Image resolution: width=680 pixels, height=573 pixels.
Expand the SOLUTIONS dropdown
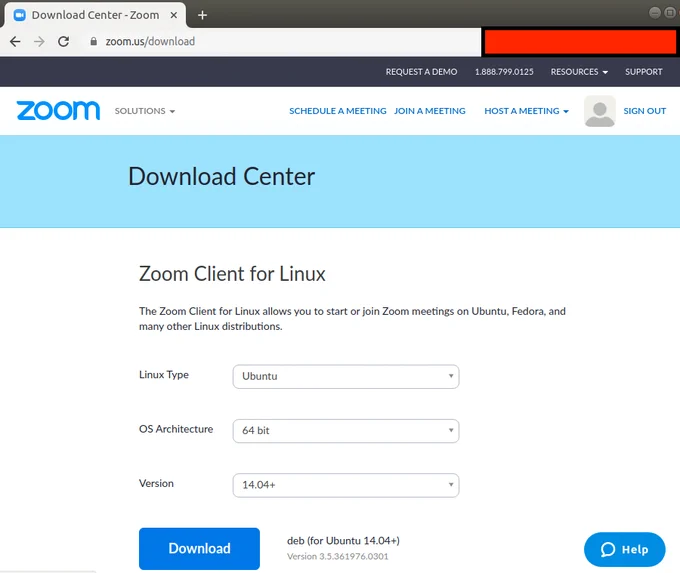(x=145, y=111)
